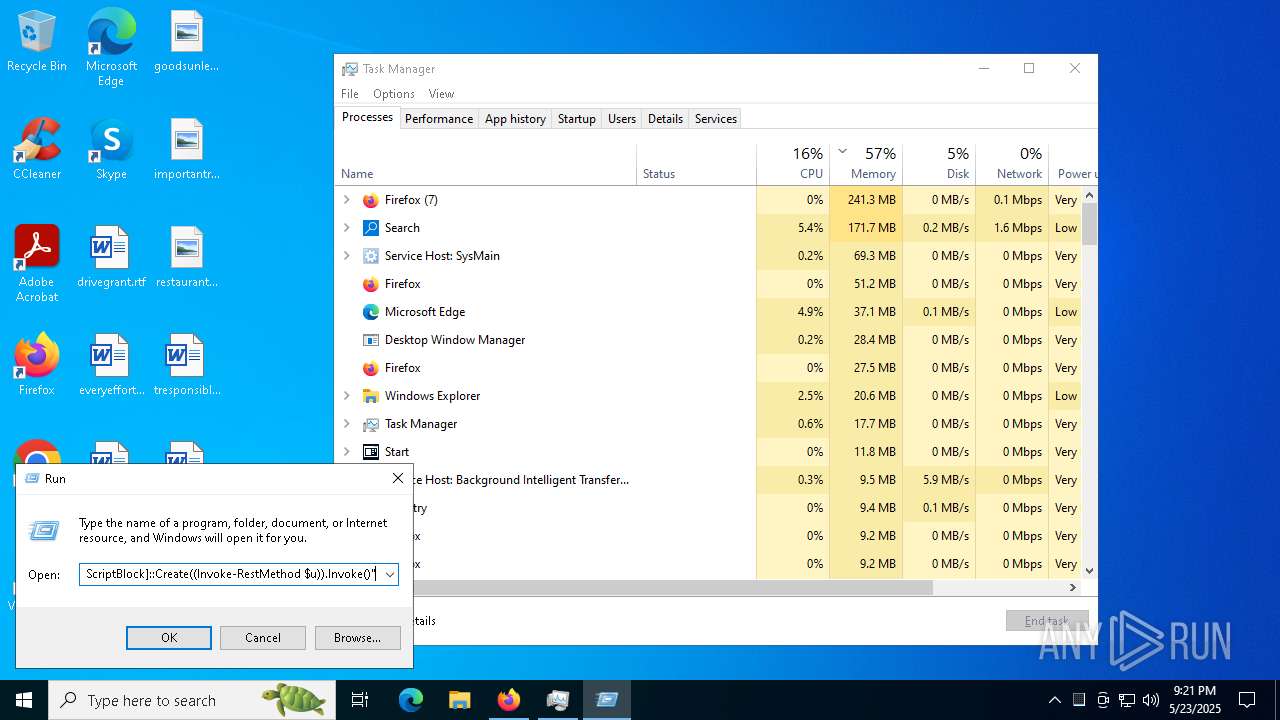The image size is (1280, 720).
Task: Launch Microsoft Edge from the desktop shortcut
Action: click(111, 48)
